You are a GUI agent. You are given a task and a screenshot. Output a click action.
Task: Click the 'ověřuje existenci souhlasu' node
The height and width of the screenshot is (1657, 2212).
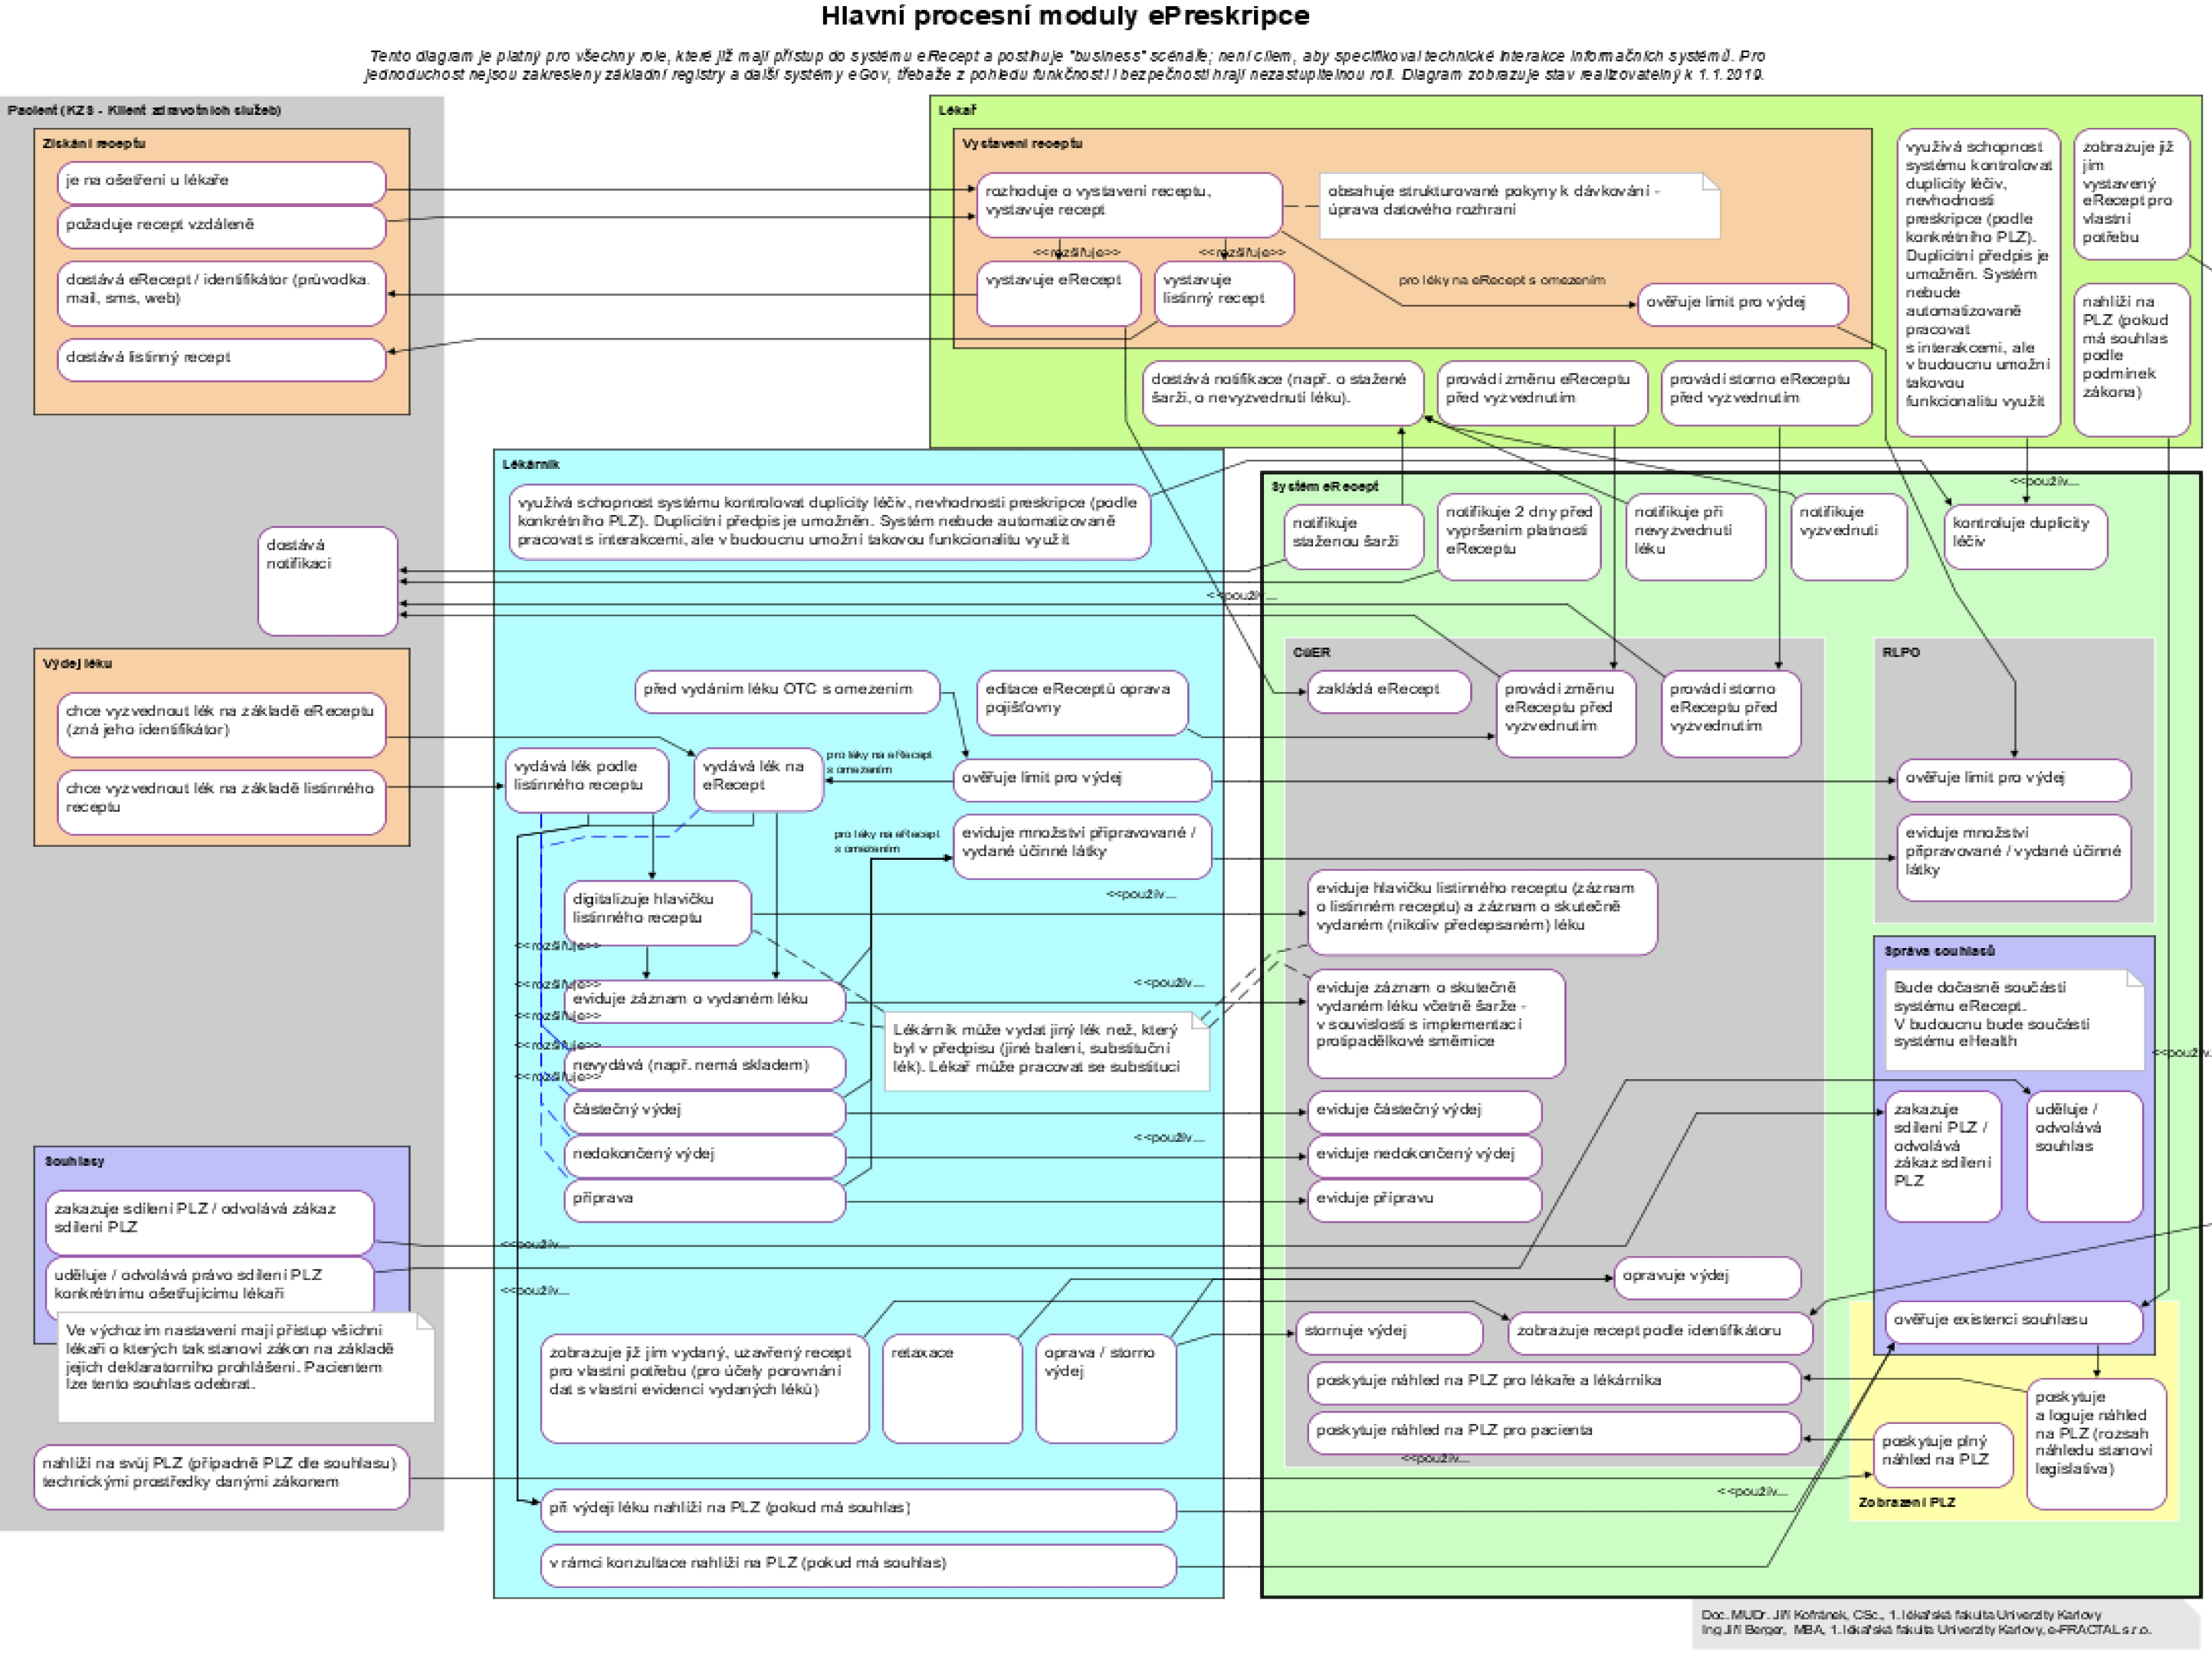[2013, 1321]
